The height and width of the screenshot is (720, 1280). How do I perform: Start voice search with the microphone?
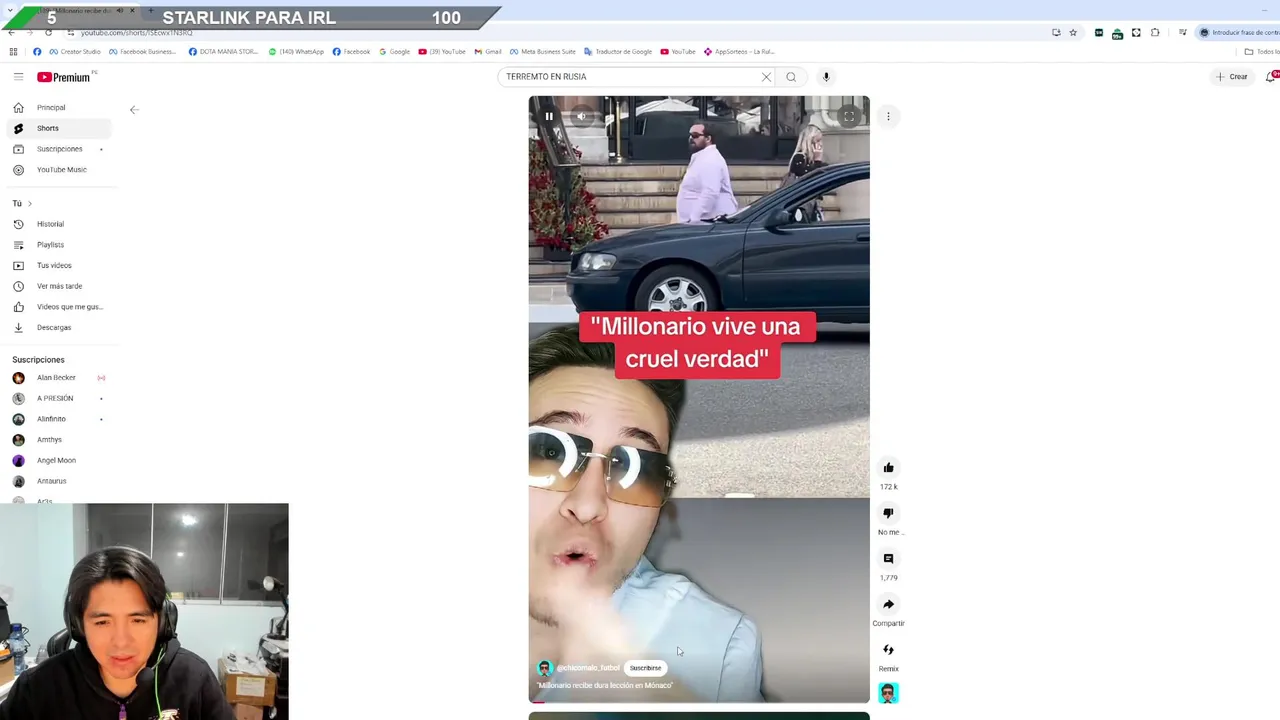tap(826, 77)
